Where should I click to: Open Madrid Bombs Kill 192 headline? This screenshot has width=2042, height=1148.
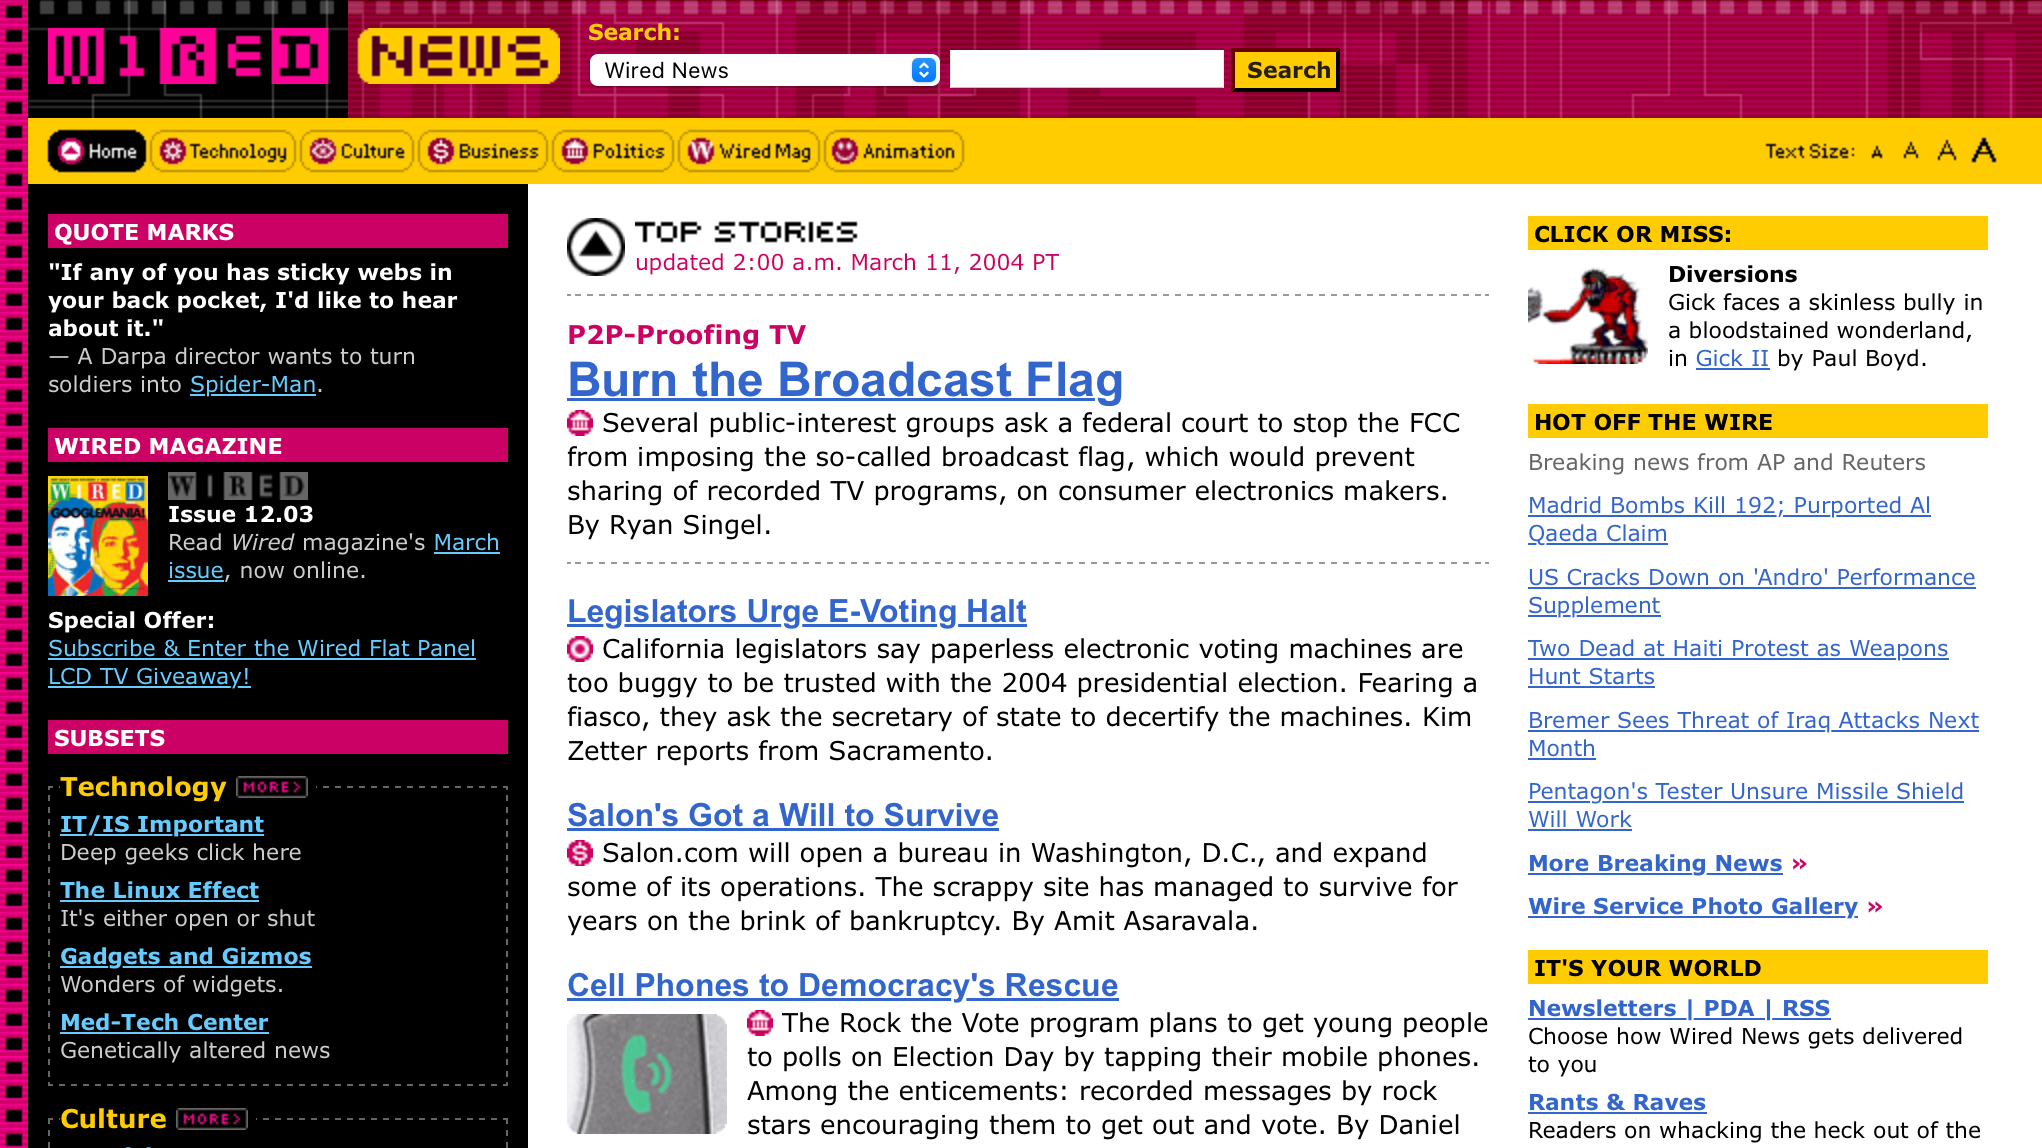1729,519
